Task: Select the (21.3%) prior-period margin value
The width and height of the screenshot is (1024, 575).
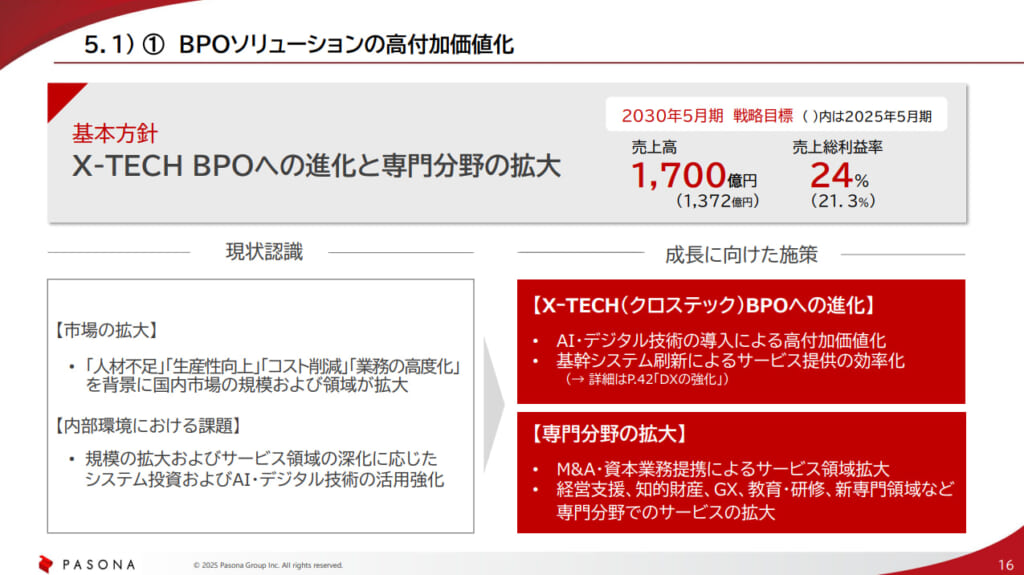Action: pyautogui.click(x=842, y=201)
